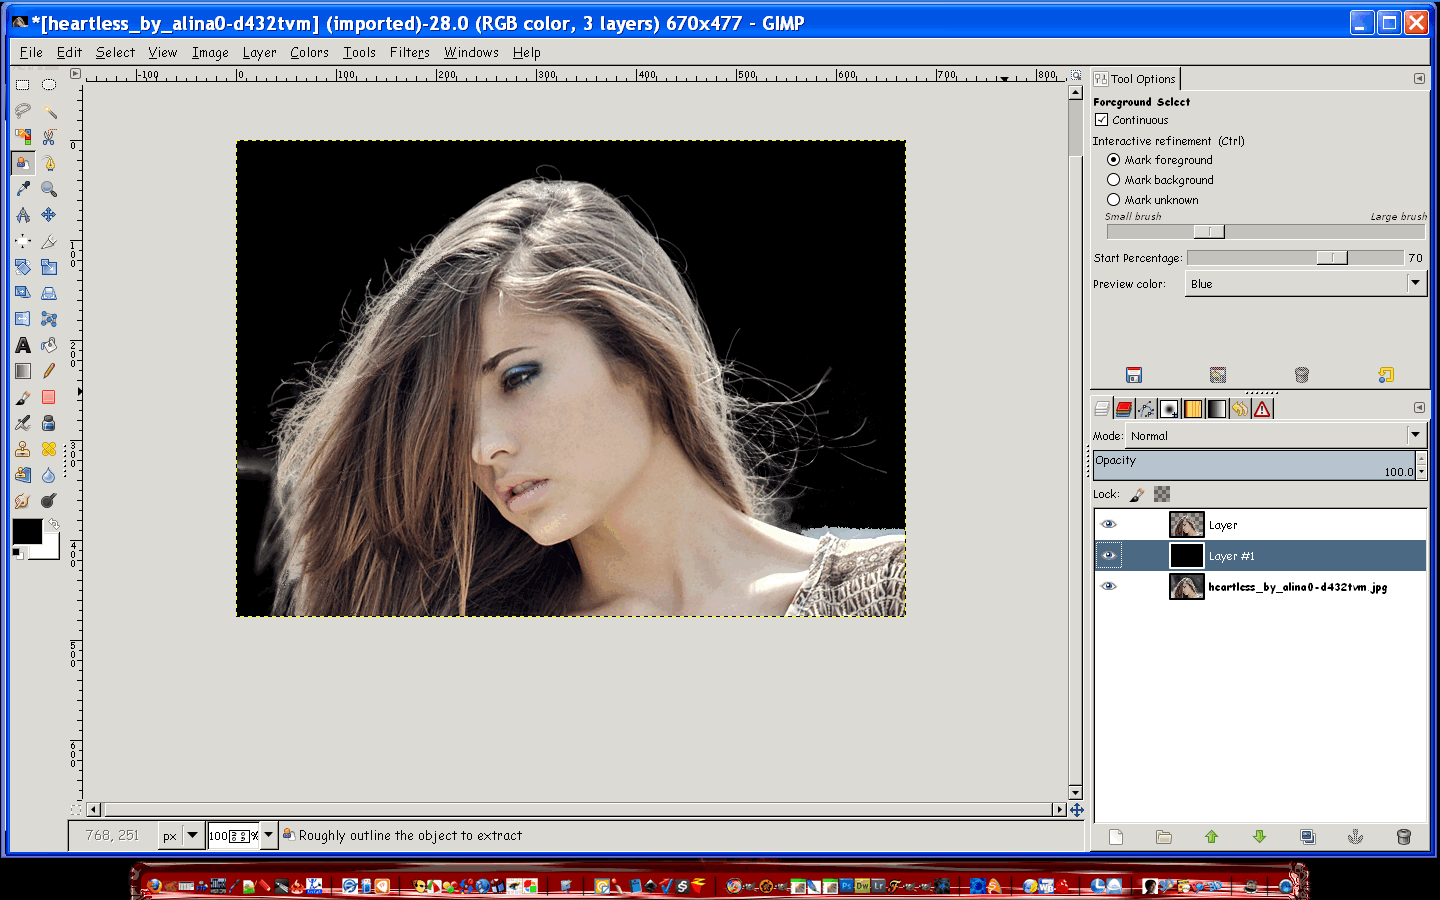Click the Opacity slider bar
This screenshot has width=1440, height=900.
coord(1255,465)
